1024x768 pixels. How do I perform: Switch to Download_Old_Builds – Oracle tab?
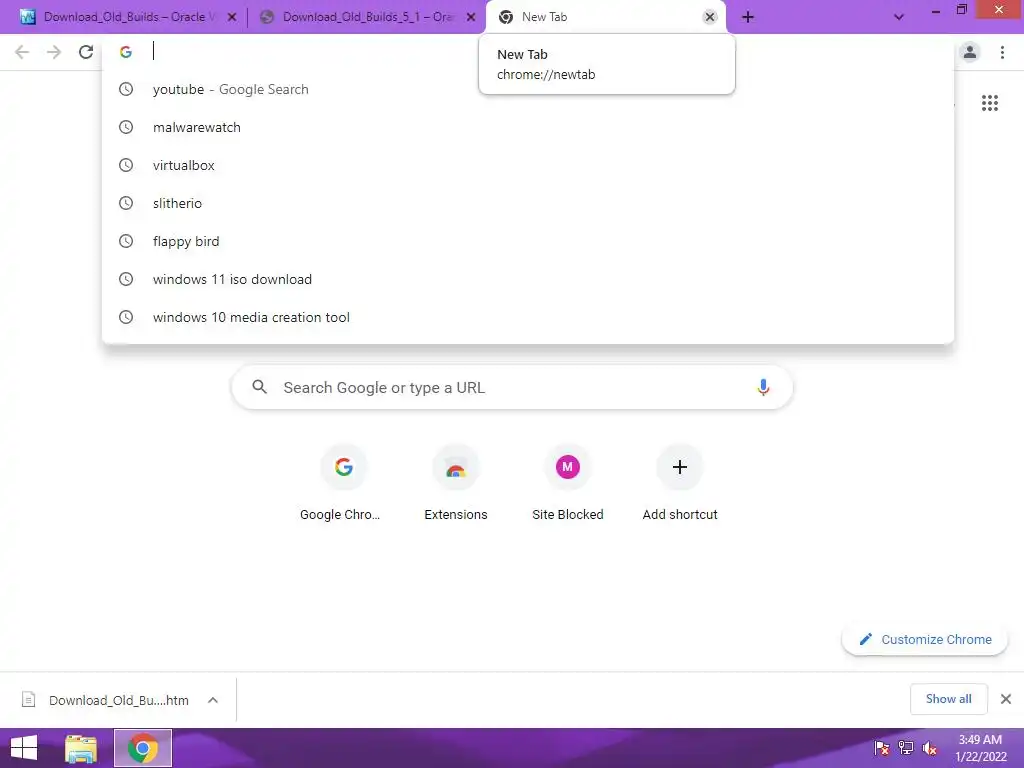click(x=129, y=17)
